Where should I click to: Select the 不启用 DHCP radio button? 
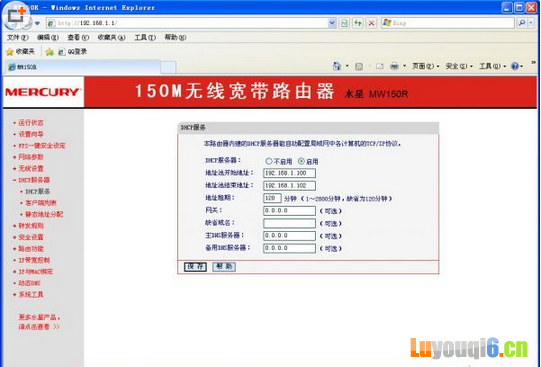click(269, 161)
